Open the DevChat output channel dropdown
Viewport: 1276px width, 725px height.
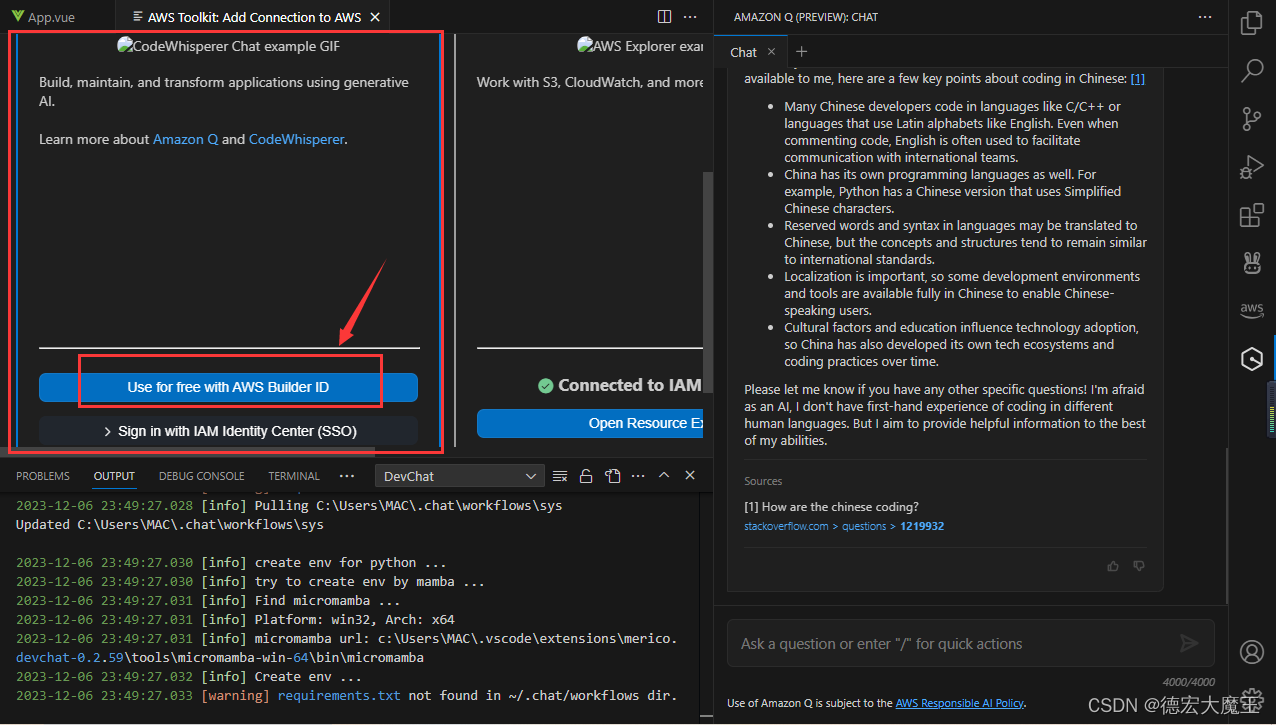coord(459,475)
